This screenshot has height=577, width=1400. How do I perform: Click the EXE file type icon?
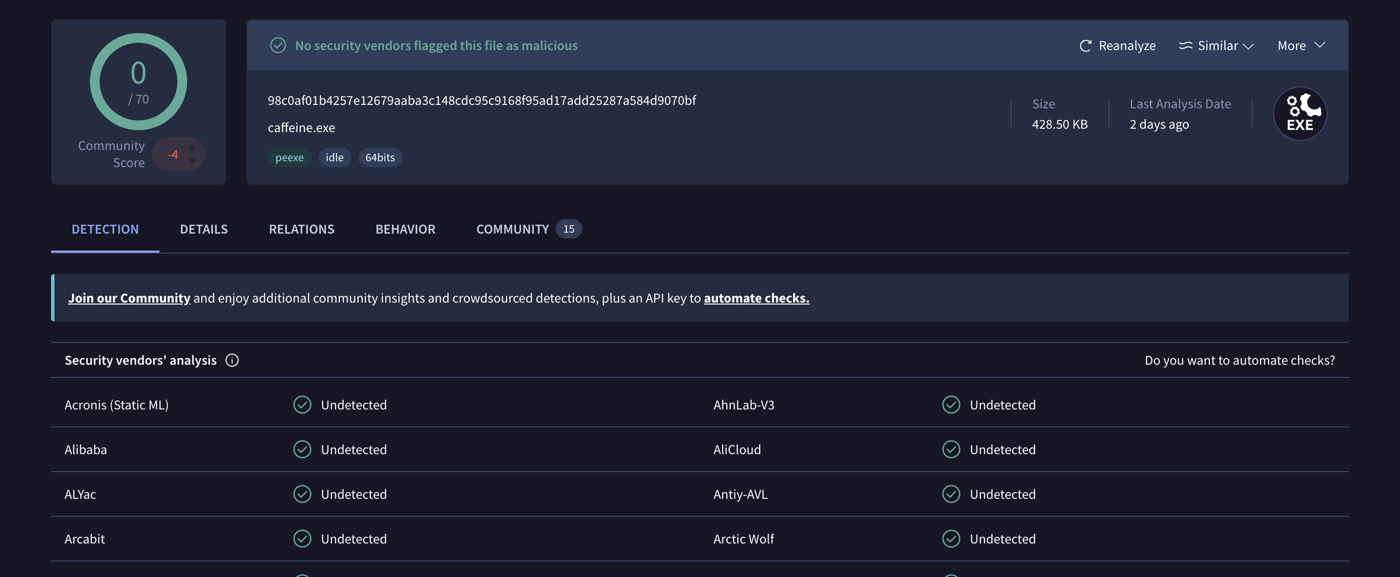pos(1300,114)
